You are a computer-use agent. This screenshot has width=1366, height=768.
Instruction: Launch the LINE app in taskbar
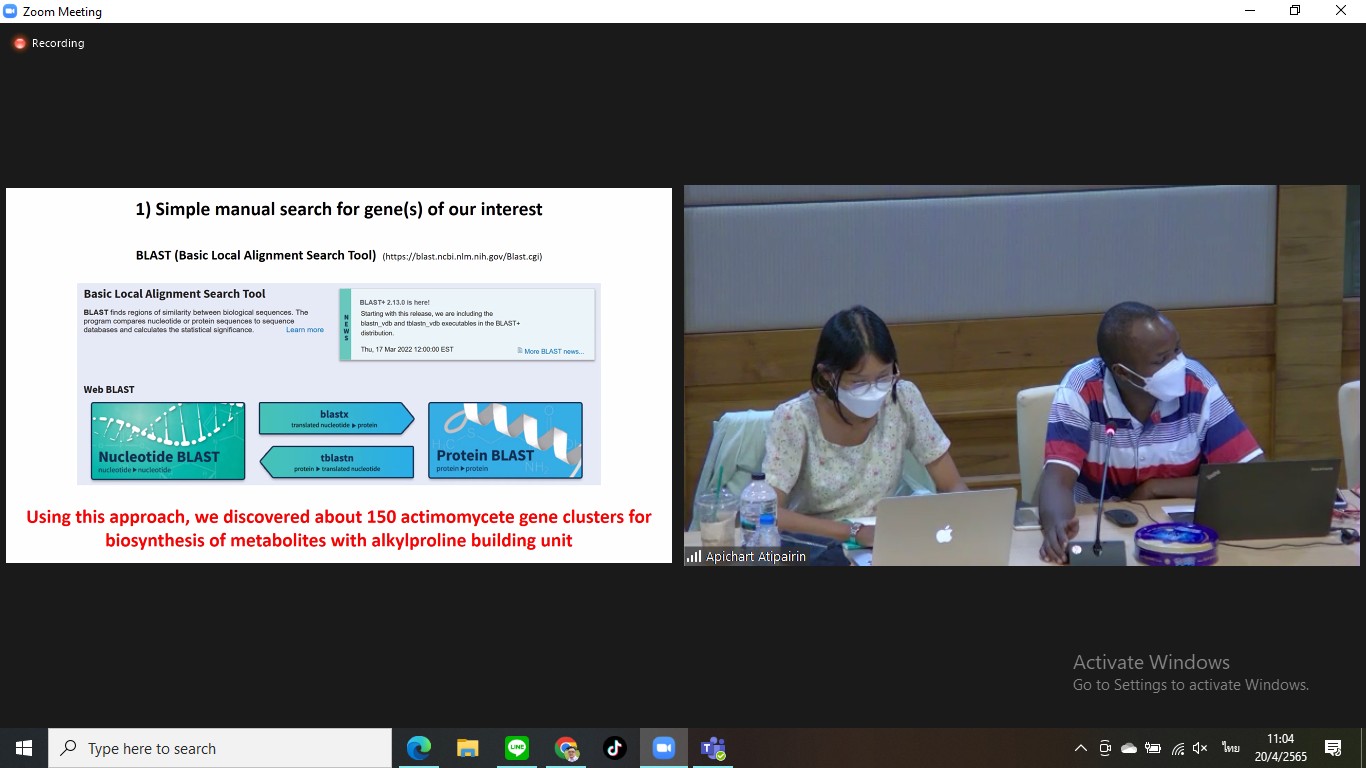(517, 748)
